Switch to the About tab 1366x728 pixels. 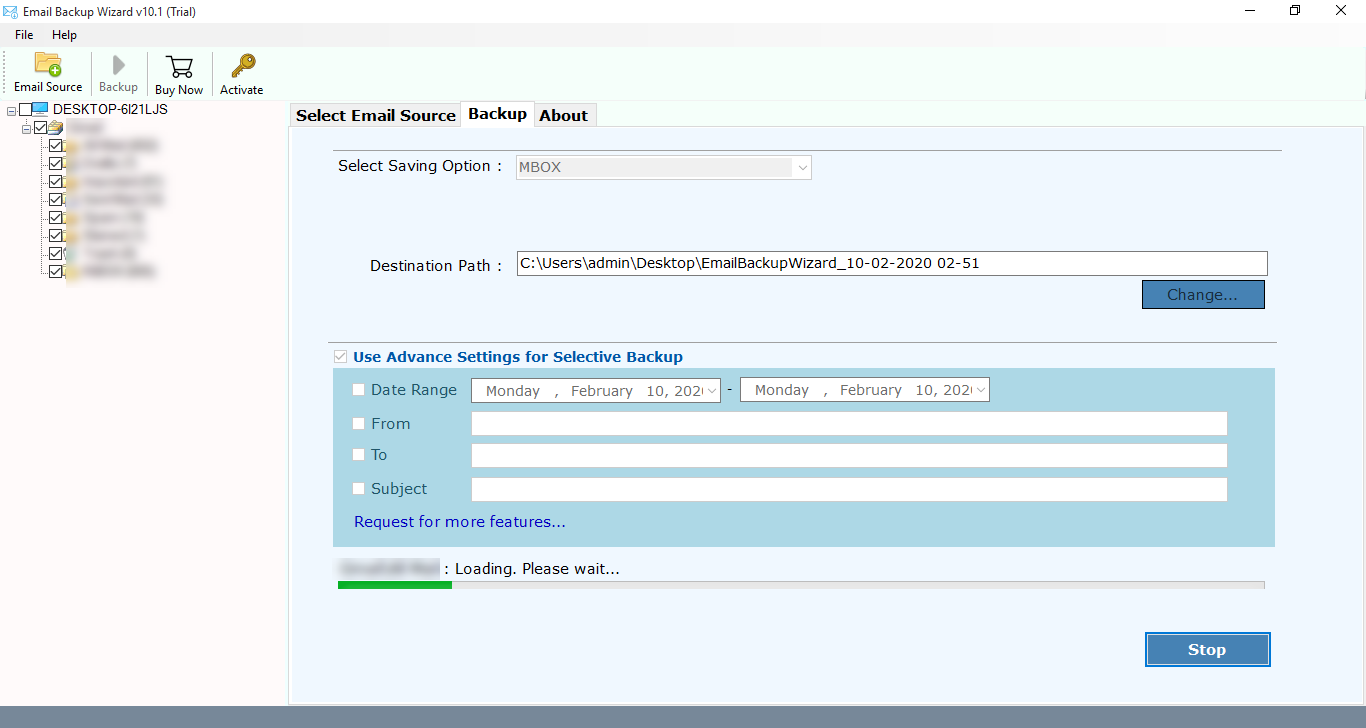564,115
